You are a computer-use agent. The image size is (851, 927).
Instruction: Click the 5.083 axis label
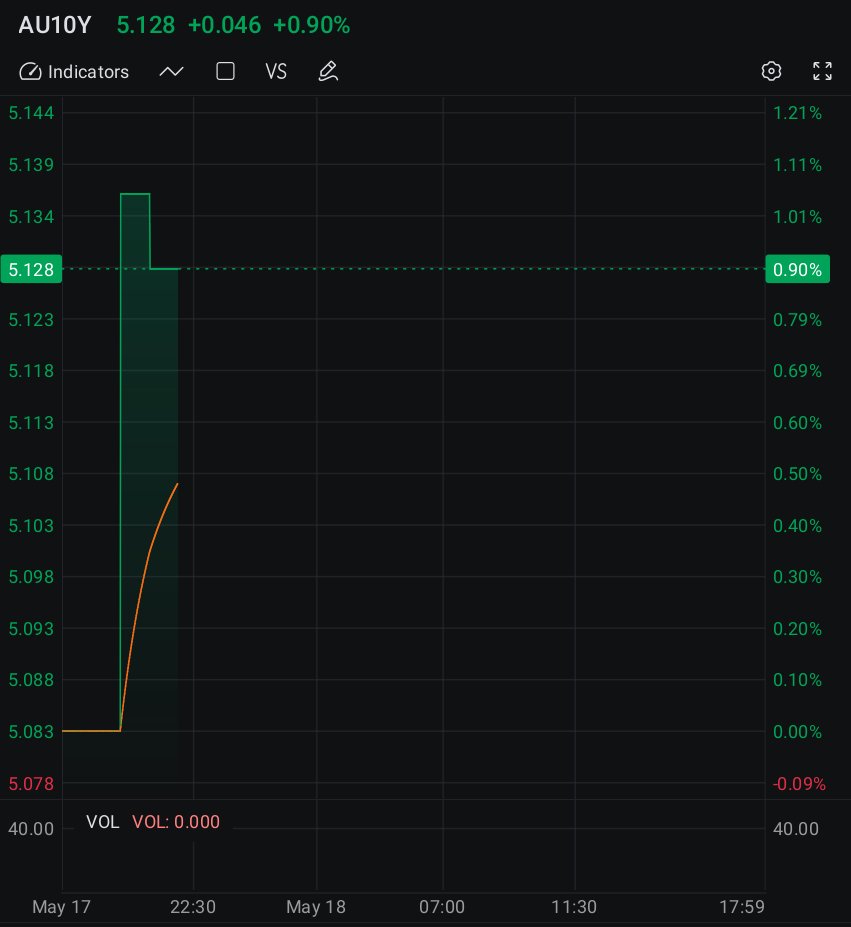pos(31,732)
